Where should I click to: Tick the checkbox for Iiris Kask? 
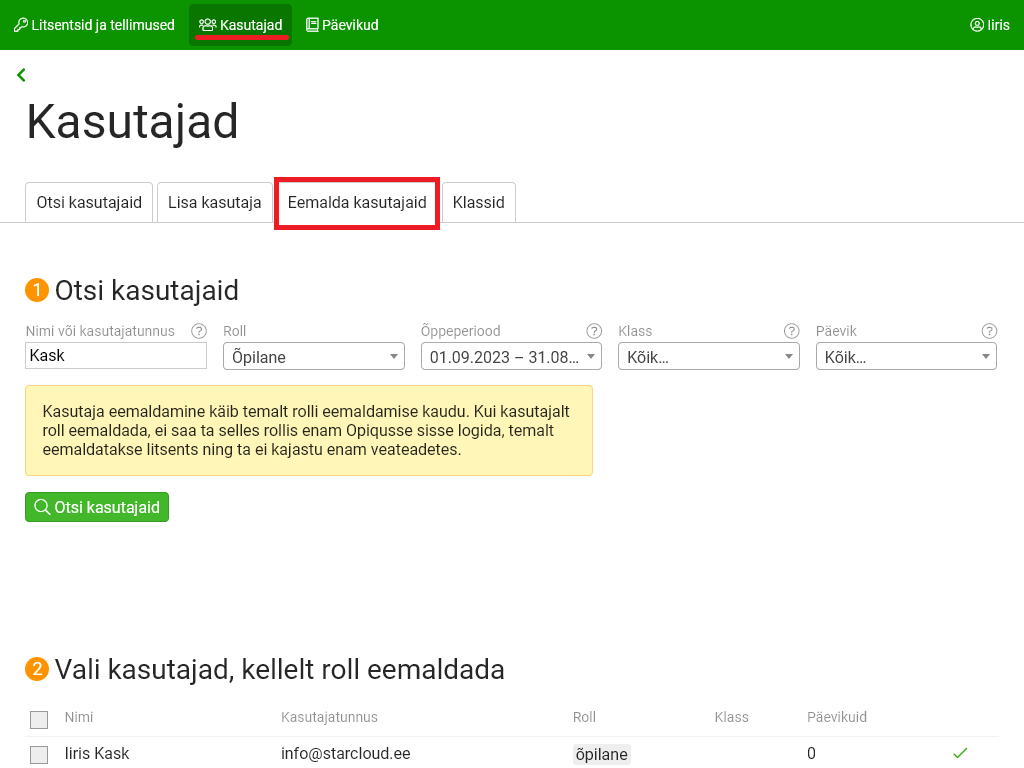[x=39, y=755]
